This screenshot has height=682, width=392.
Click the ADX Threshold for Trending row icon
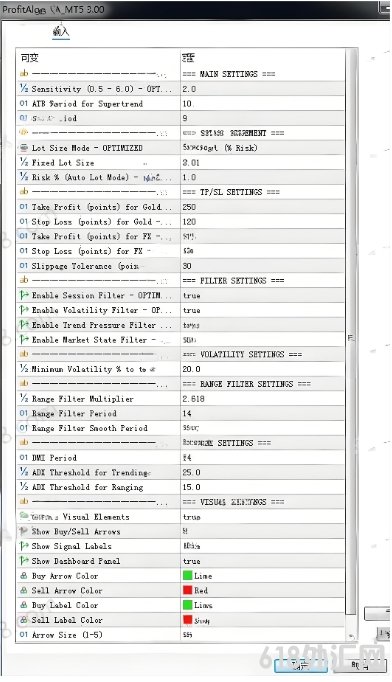[24, 472]
